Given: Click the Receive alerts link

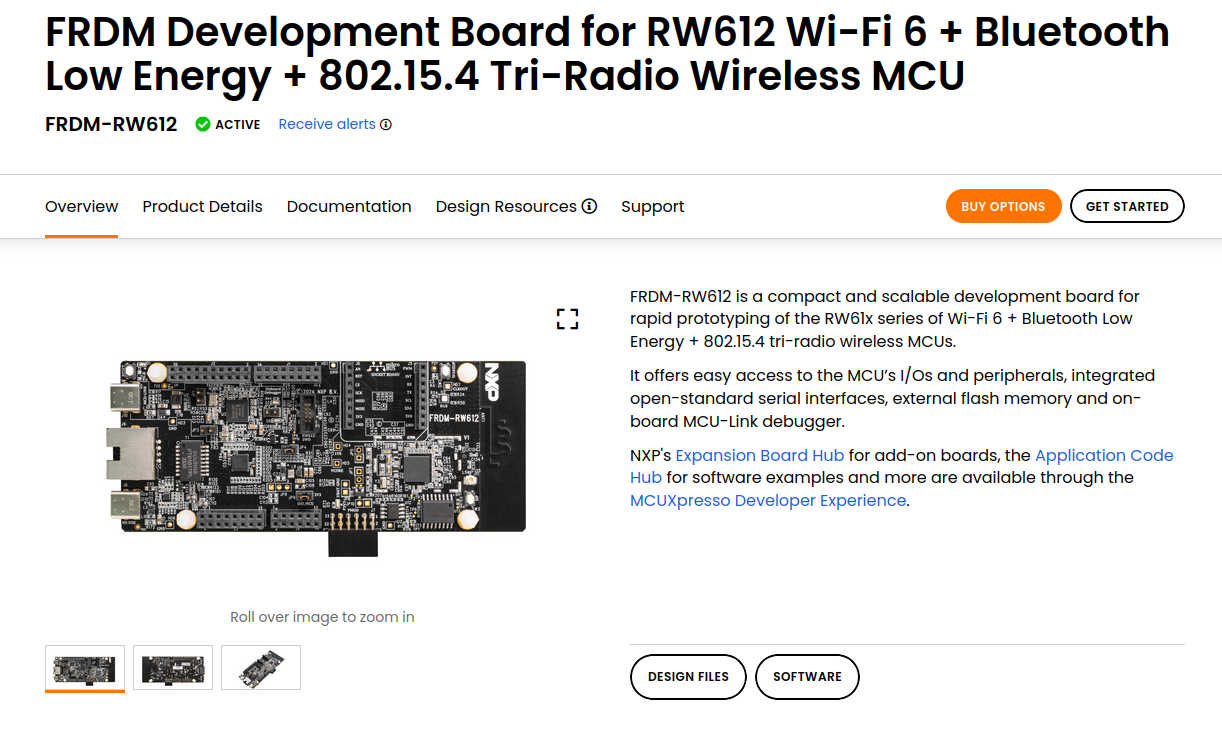Looking at the screenshot, I should coord(327,125).
